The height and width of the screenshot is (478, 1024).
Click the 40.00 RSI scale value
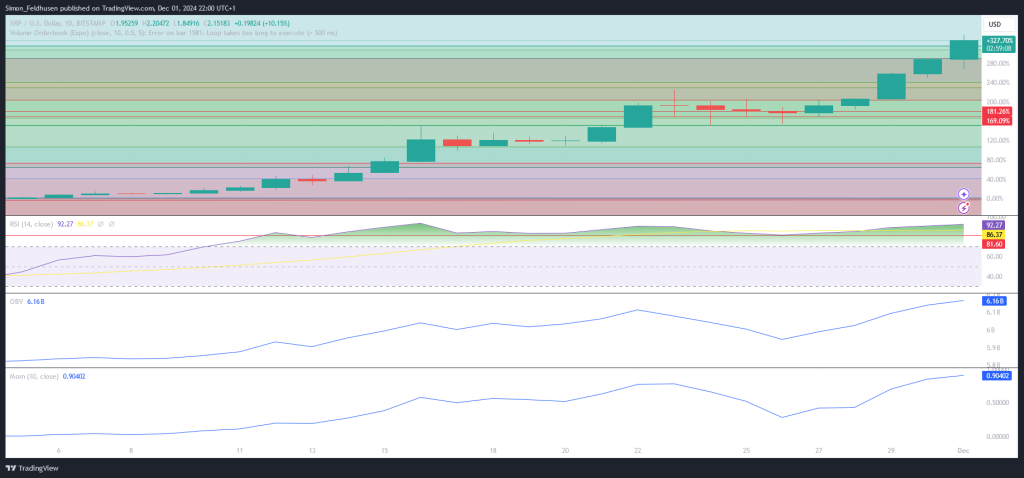pos(994,276)
